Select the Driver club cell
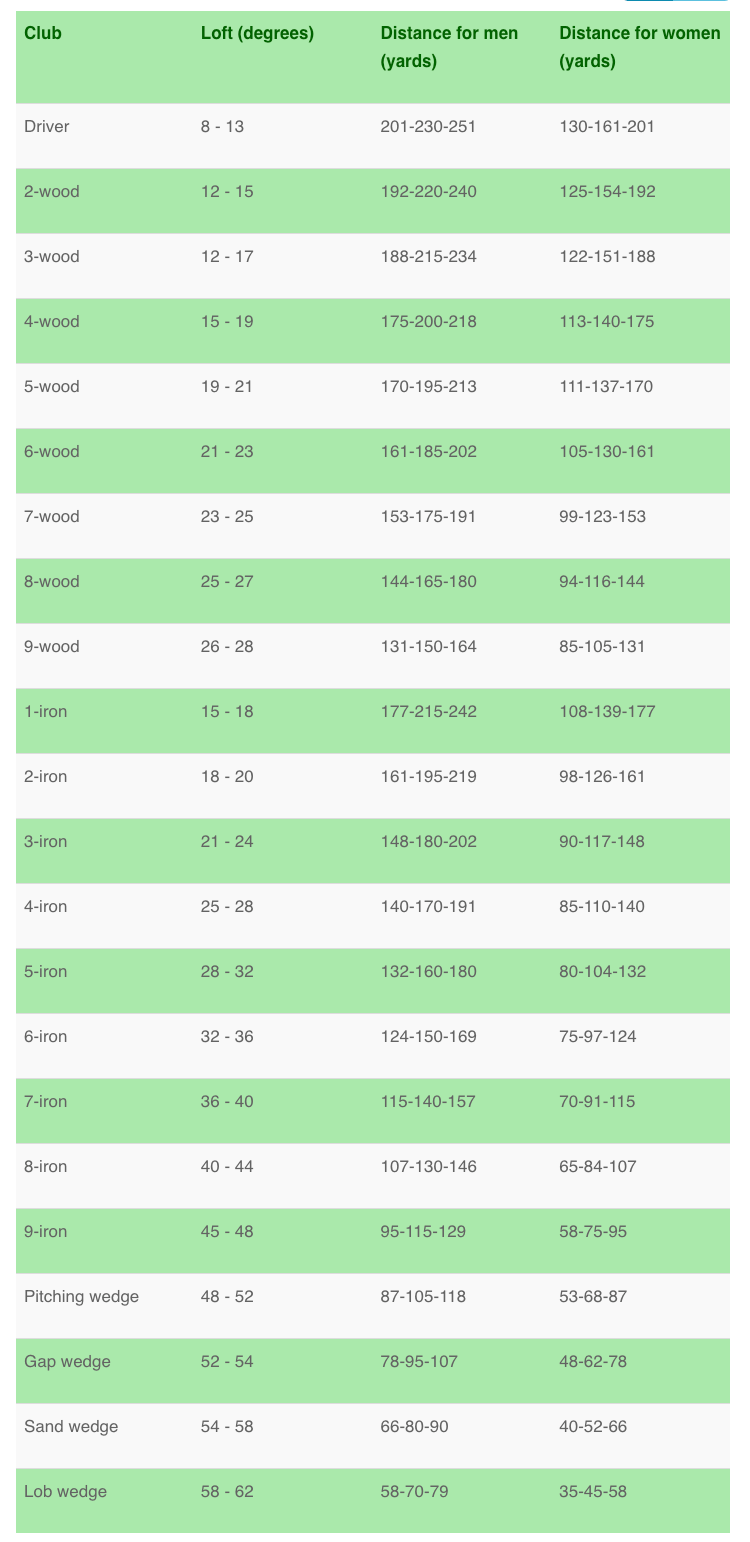Screen dimensions: 750x1542 click(46, 127)
